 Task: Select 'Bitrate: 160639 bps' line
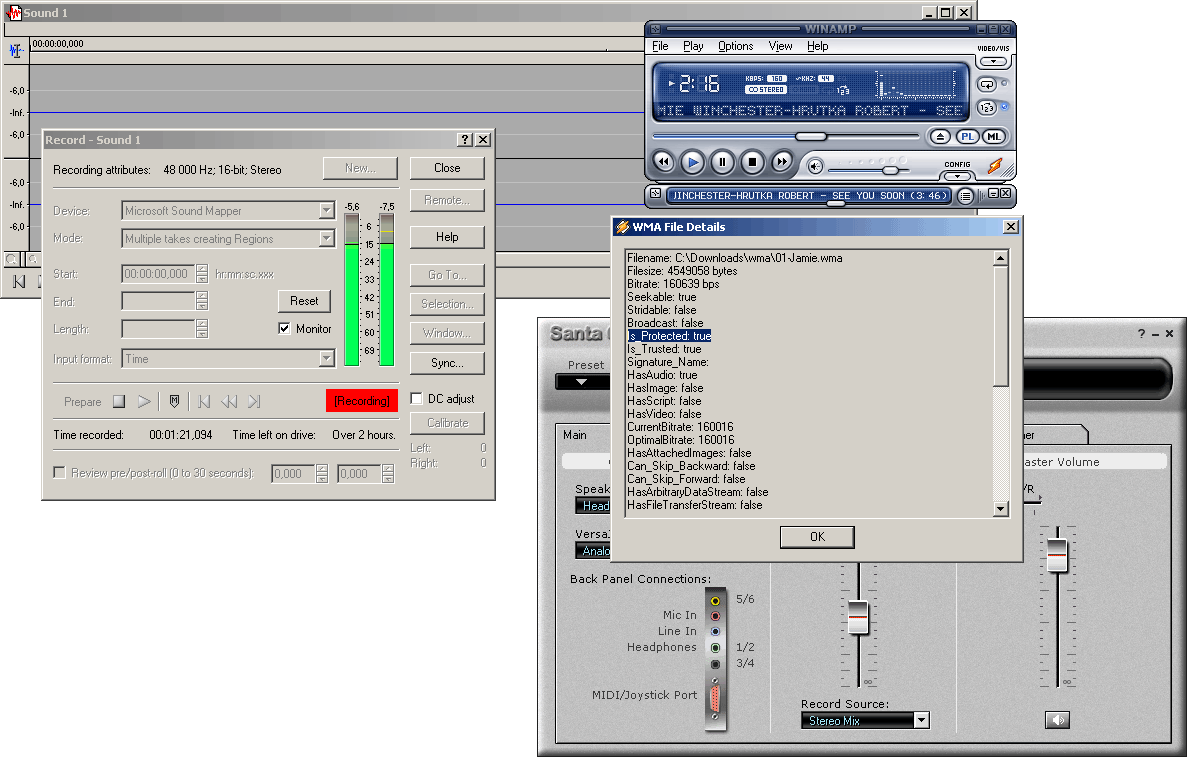click(x=673, y=284)
